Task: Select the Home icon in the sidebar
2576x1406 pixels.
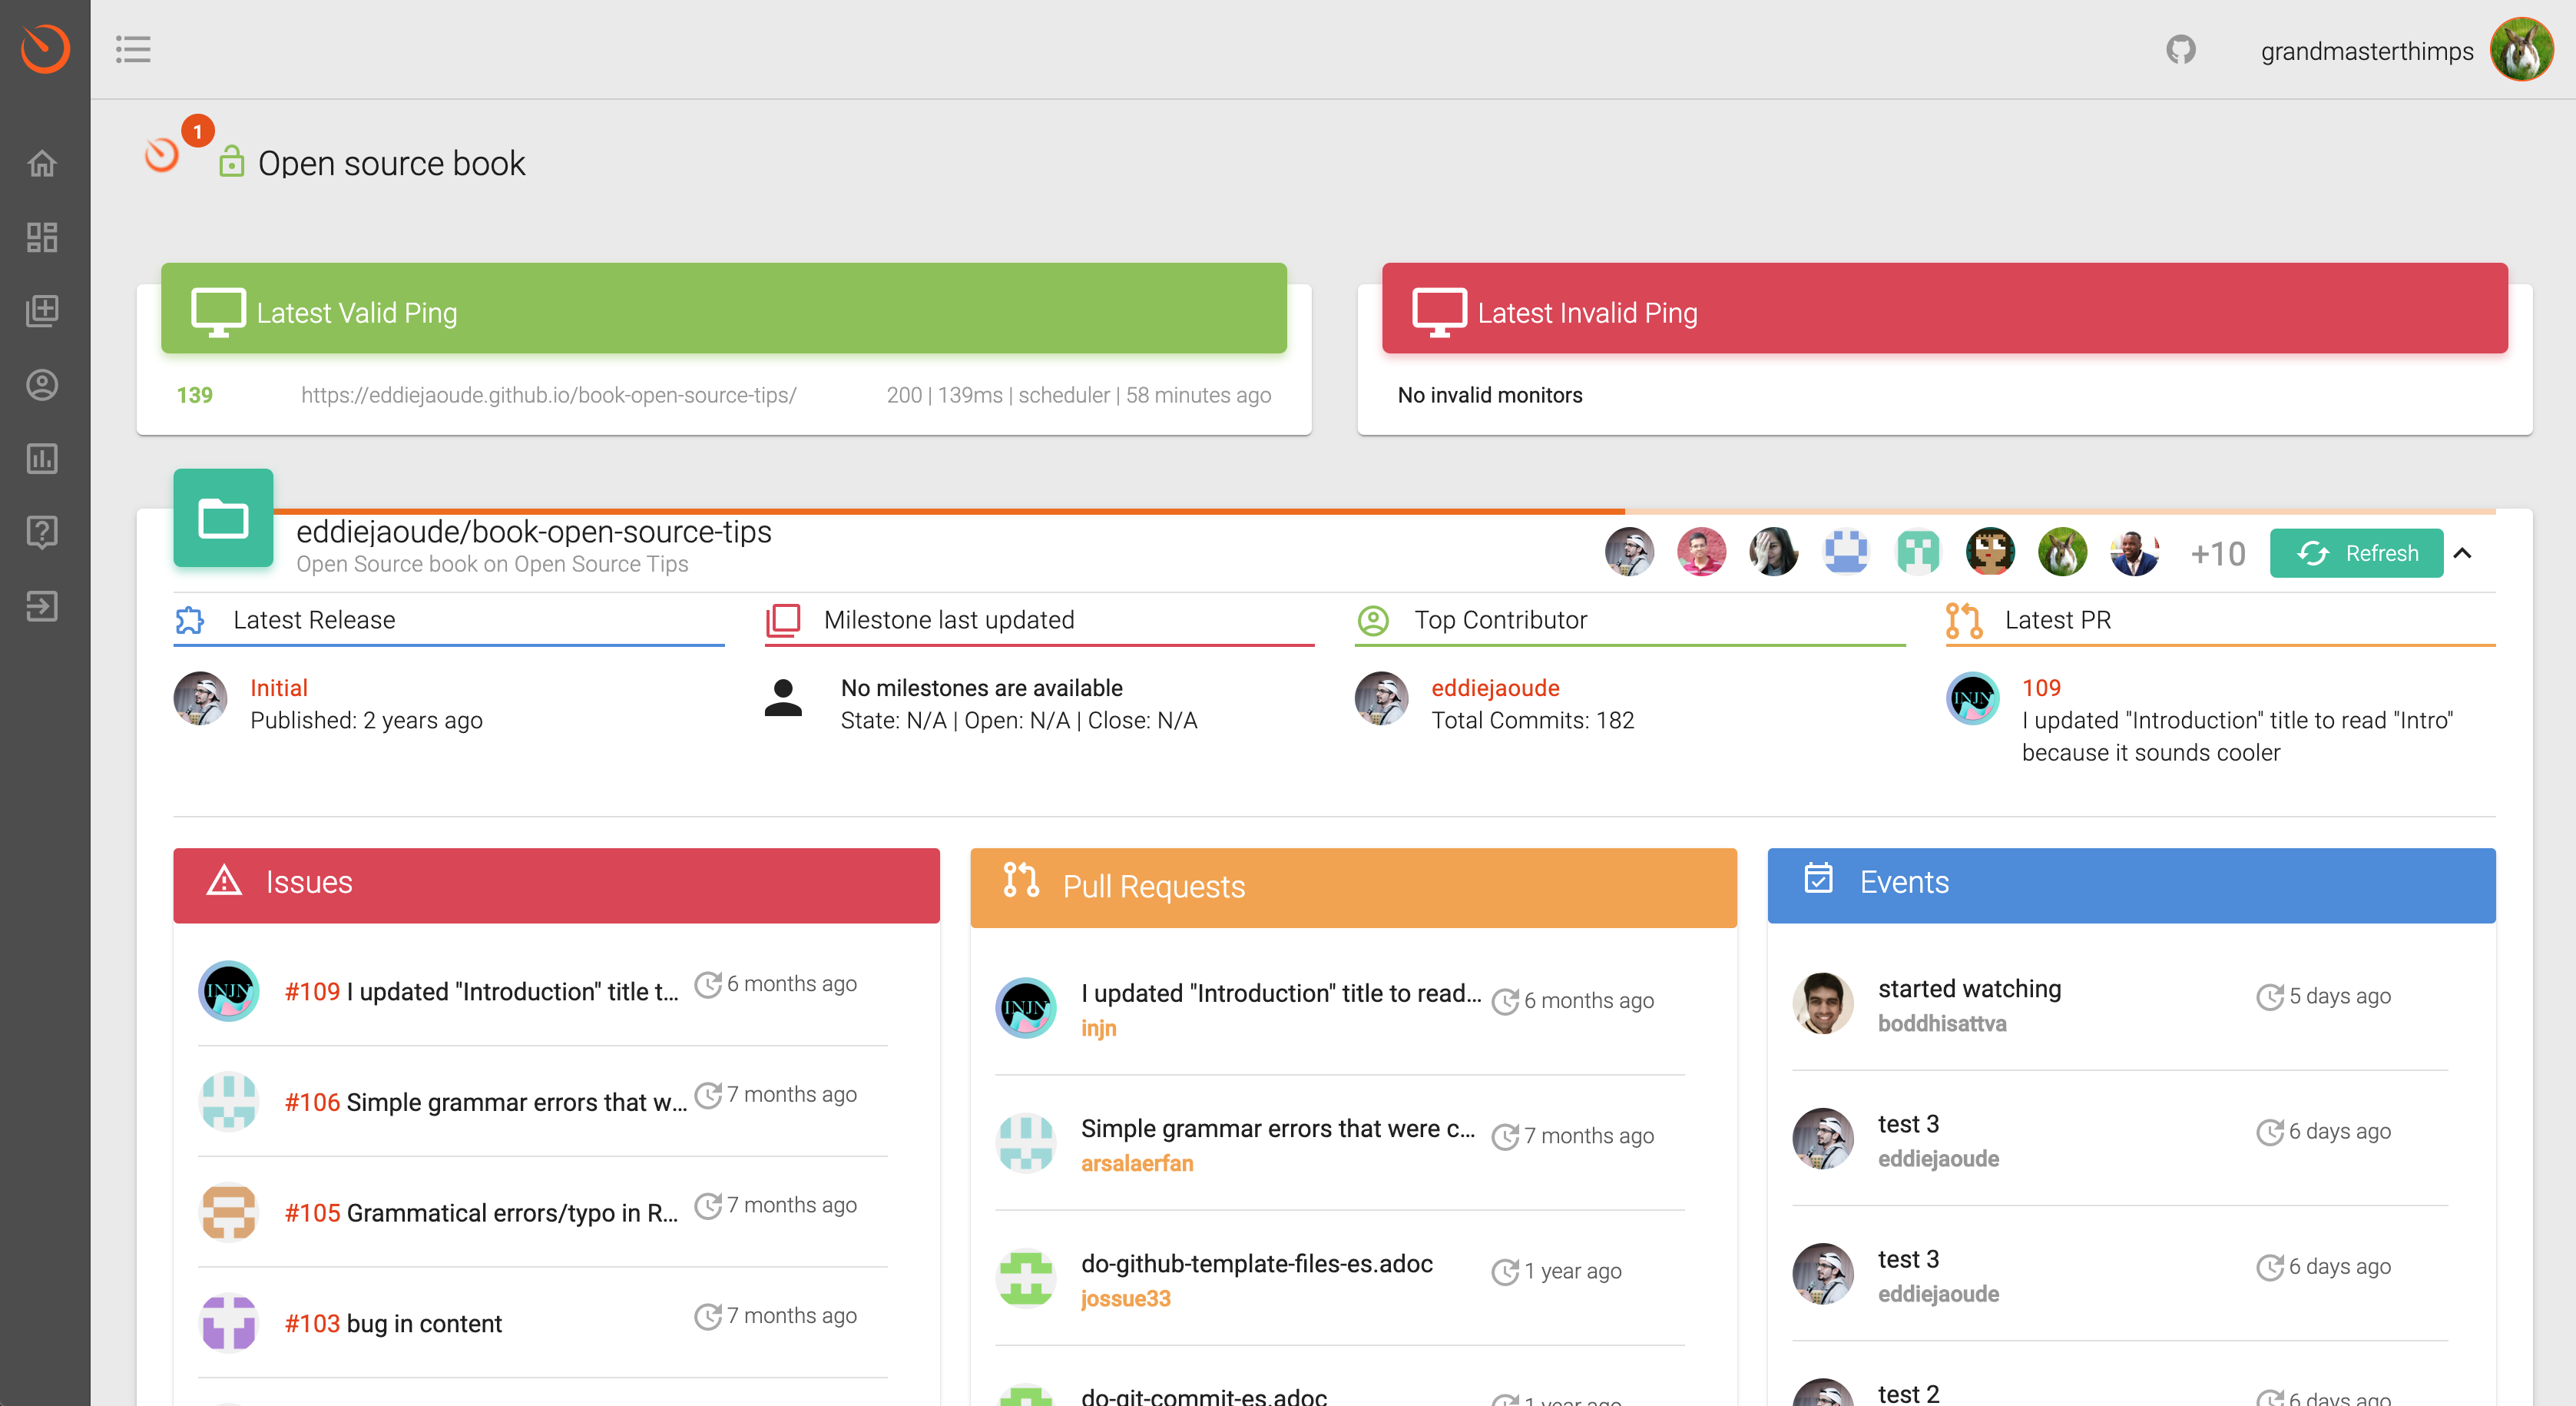Action: point(43,163)
